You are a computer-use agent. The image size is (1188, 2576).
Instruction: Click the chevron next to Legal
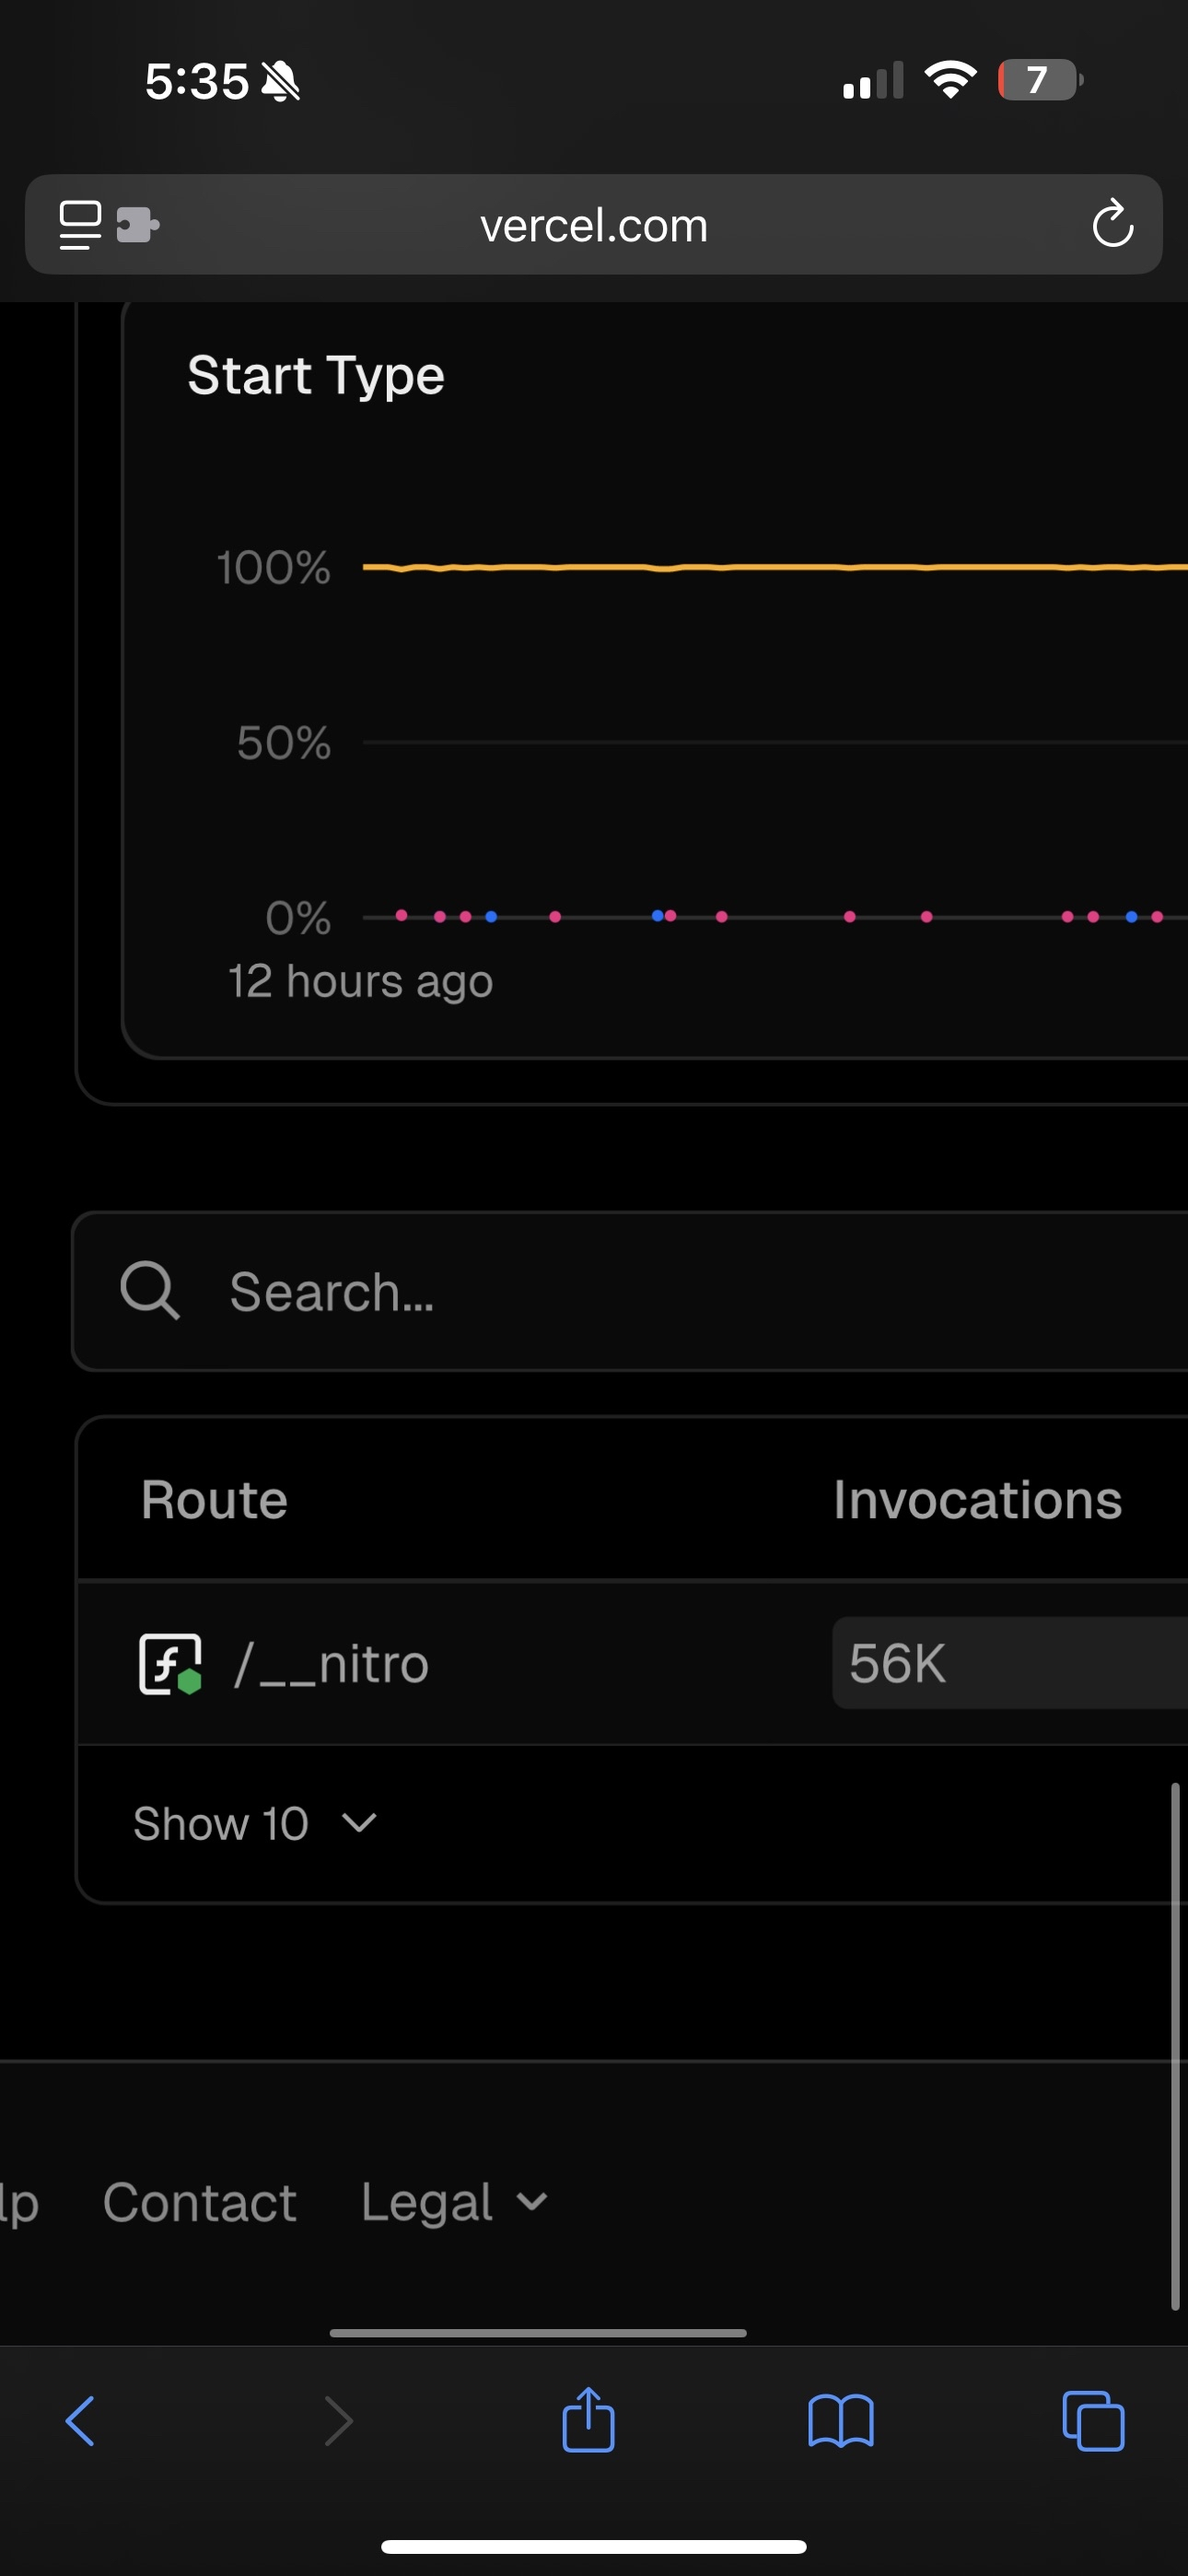532,2201
